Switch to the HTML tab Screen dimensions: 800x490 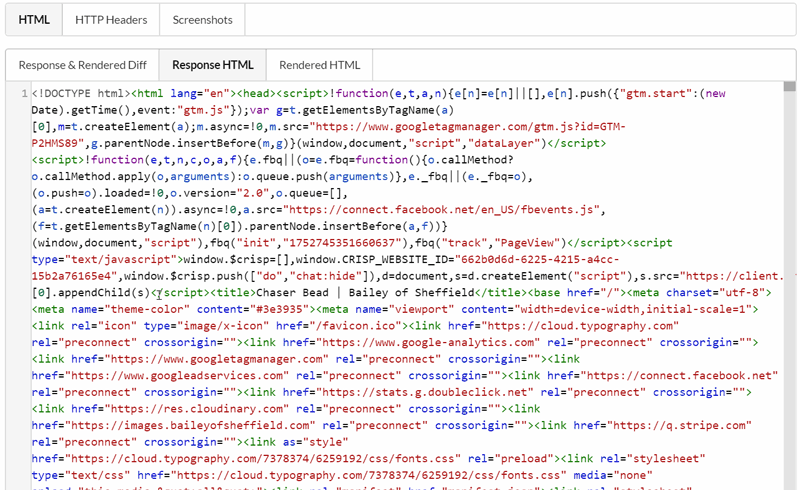click(34, 20)
